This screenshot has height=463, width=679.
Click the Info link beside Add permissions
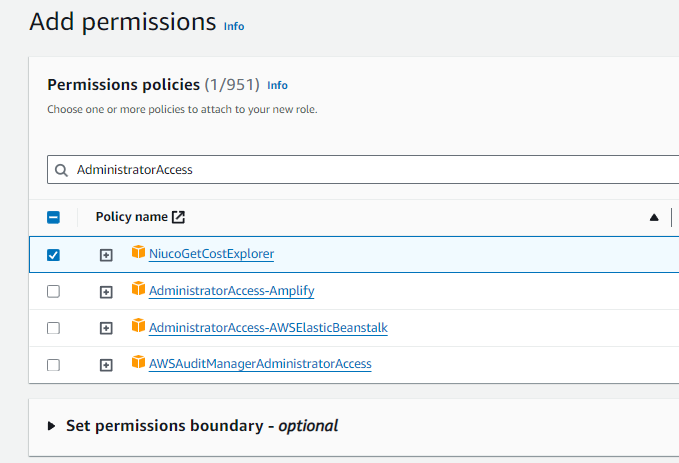click(x=234, y=26)
